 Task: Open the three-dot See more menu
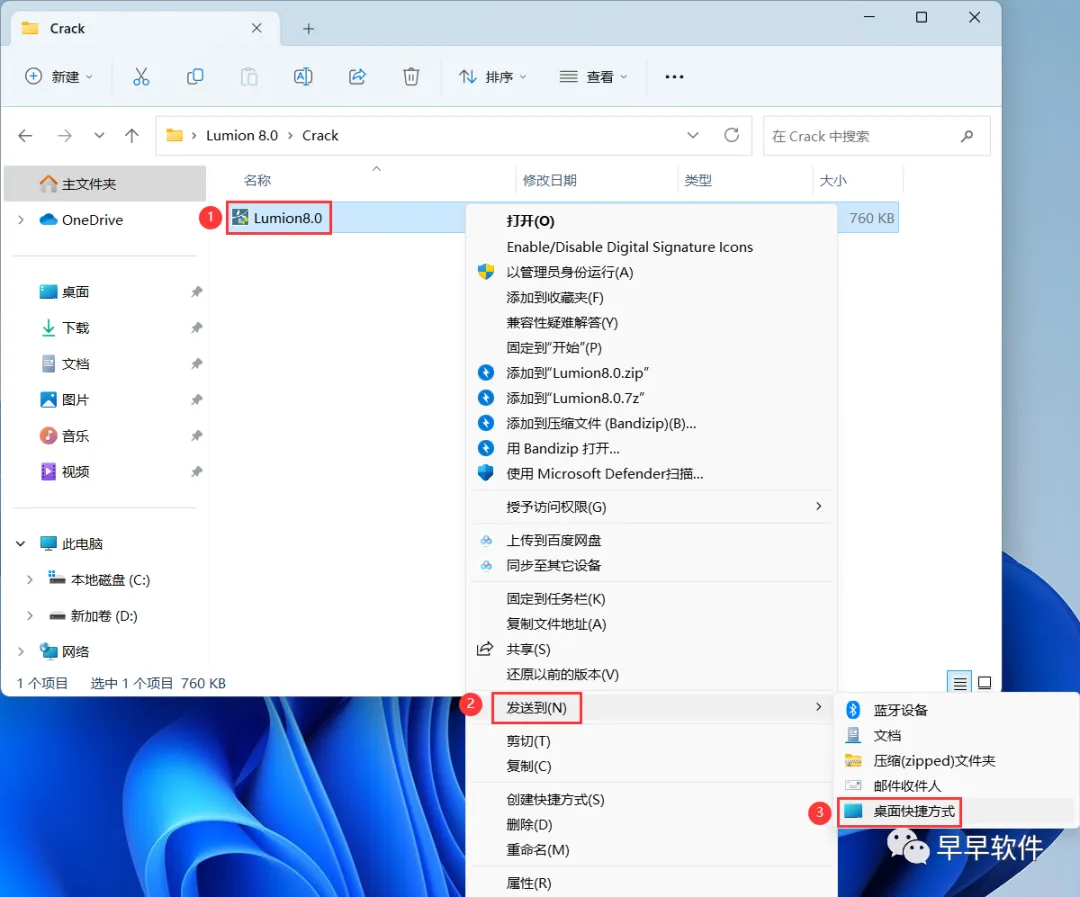click(674, 76)
